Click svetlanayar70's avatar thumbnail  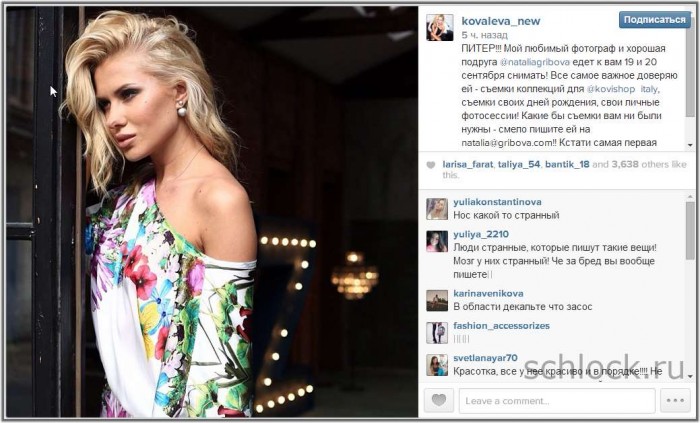[437, 365]
